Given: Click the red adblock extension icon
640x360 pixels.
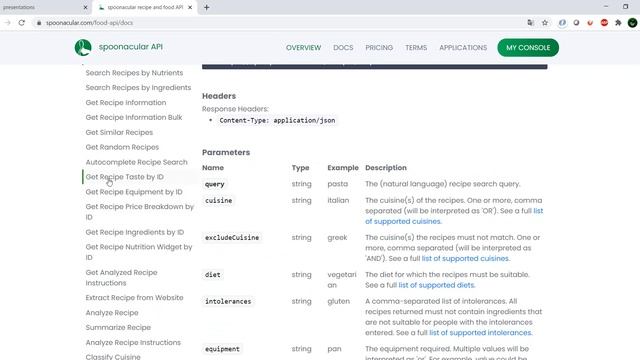Looking at the screenshot, I should click(x=604, y=23).
